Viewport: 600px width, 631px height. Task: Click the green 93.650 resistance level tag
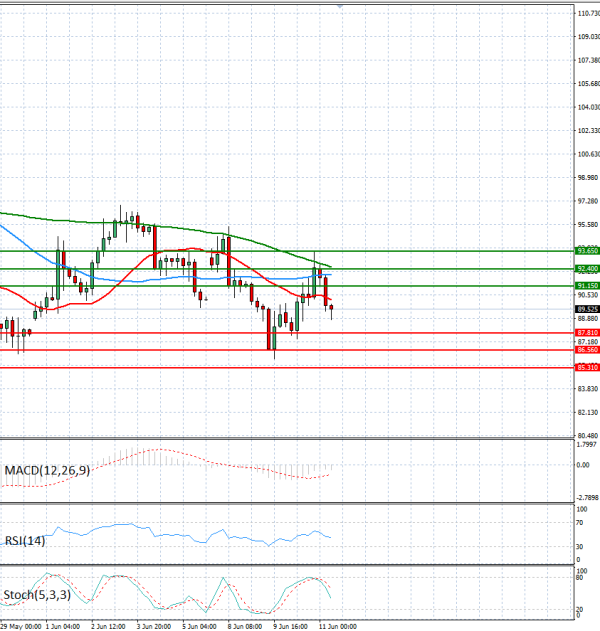[587, 251]
